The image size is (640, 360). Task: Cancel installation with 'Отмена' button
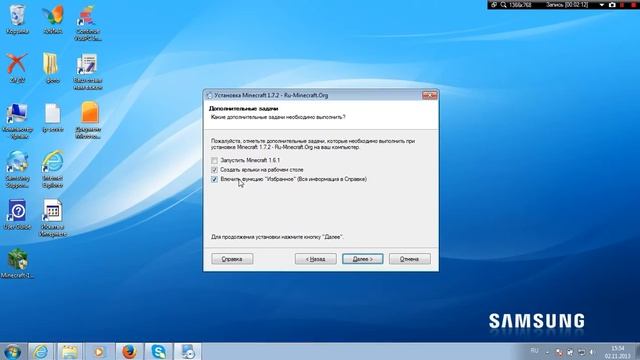pyautogui.click(x=409, y=259)
